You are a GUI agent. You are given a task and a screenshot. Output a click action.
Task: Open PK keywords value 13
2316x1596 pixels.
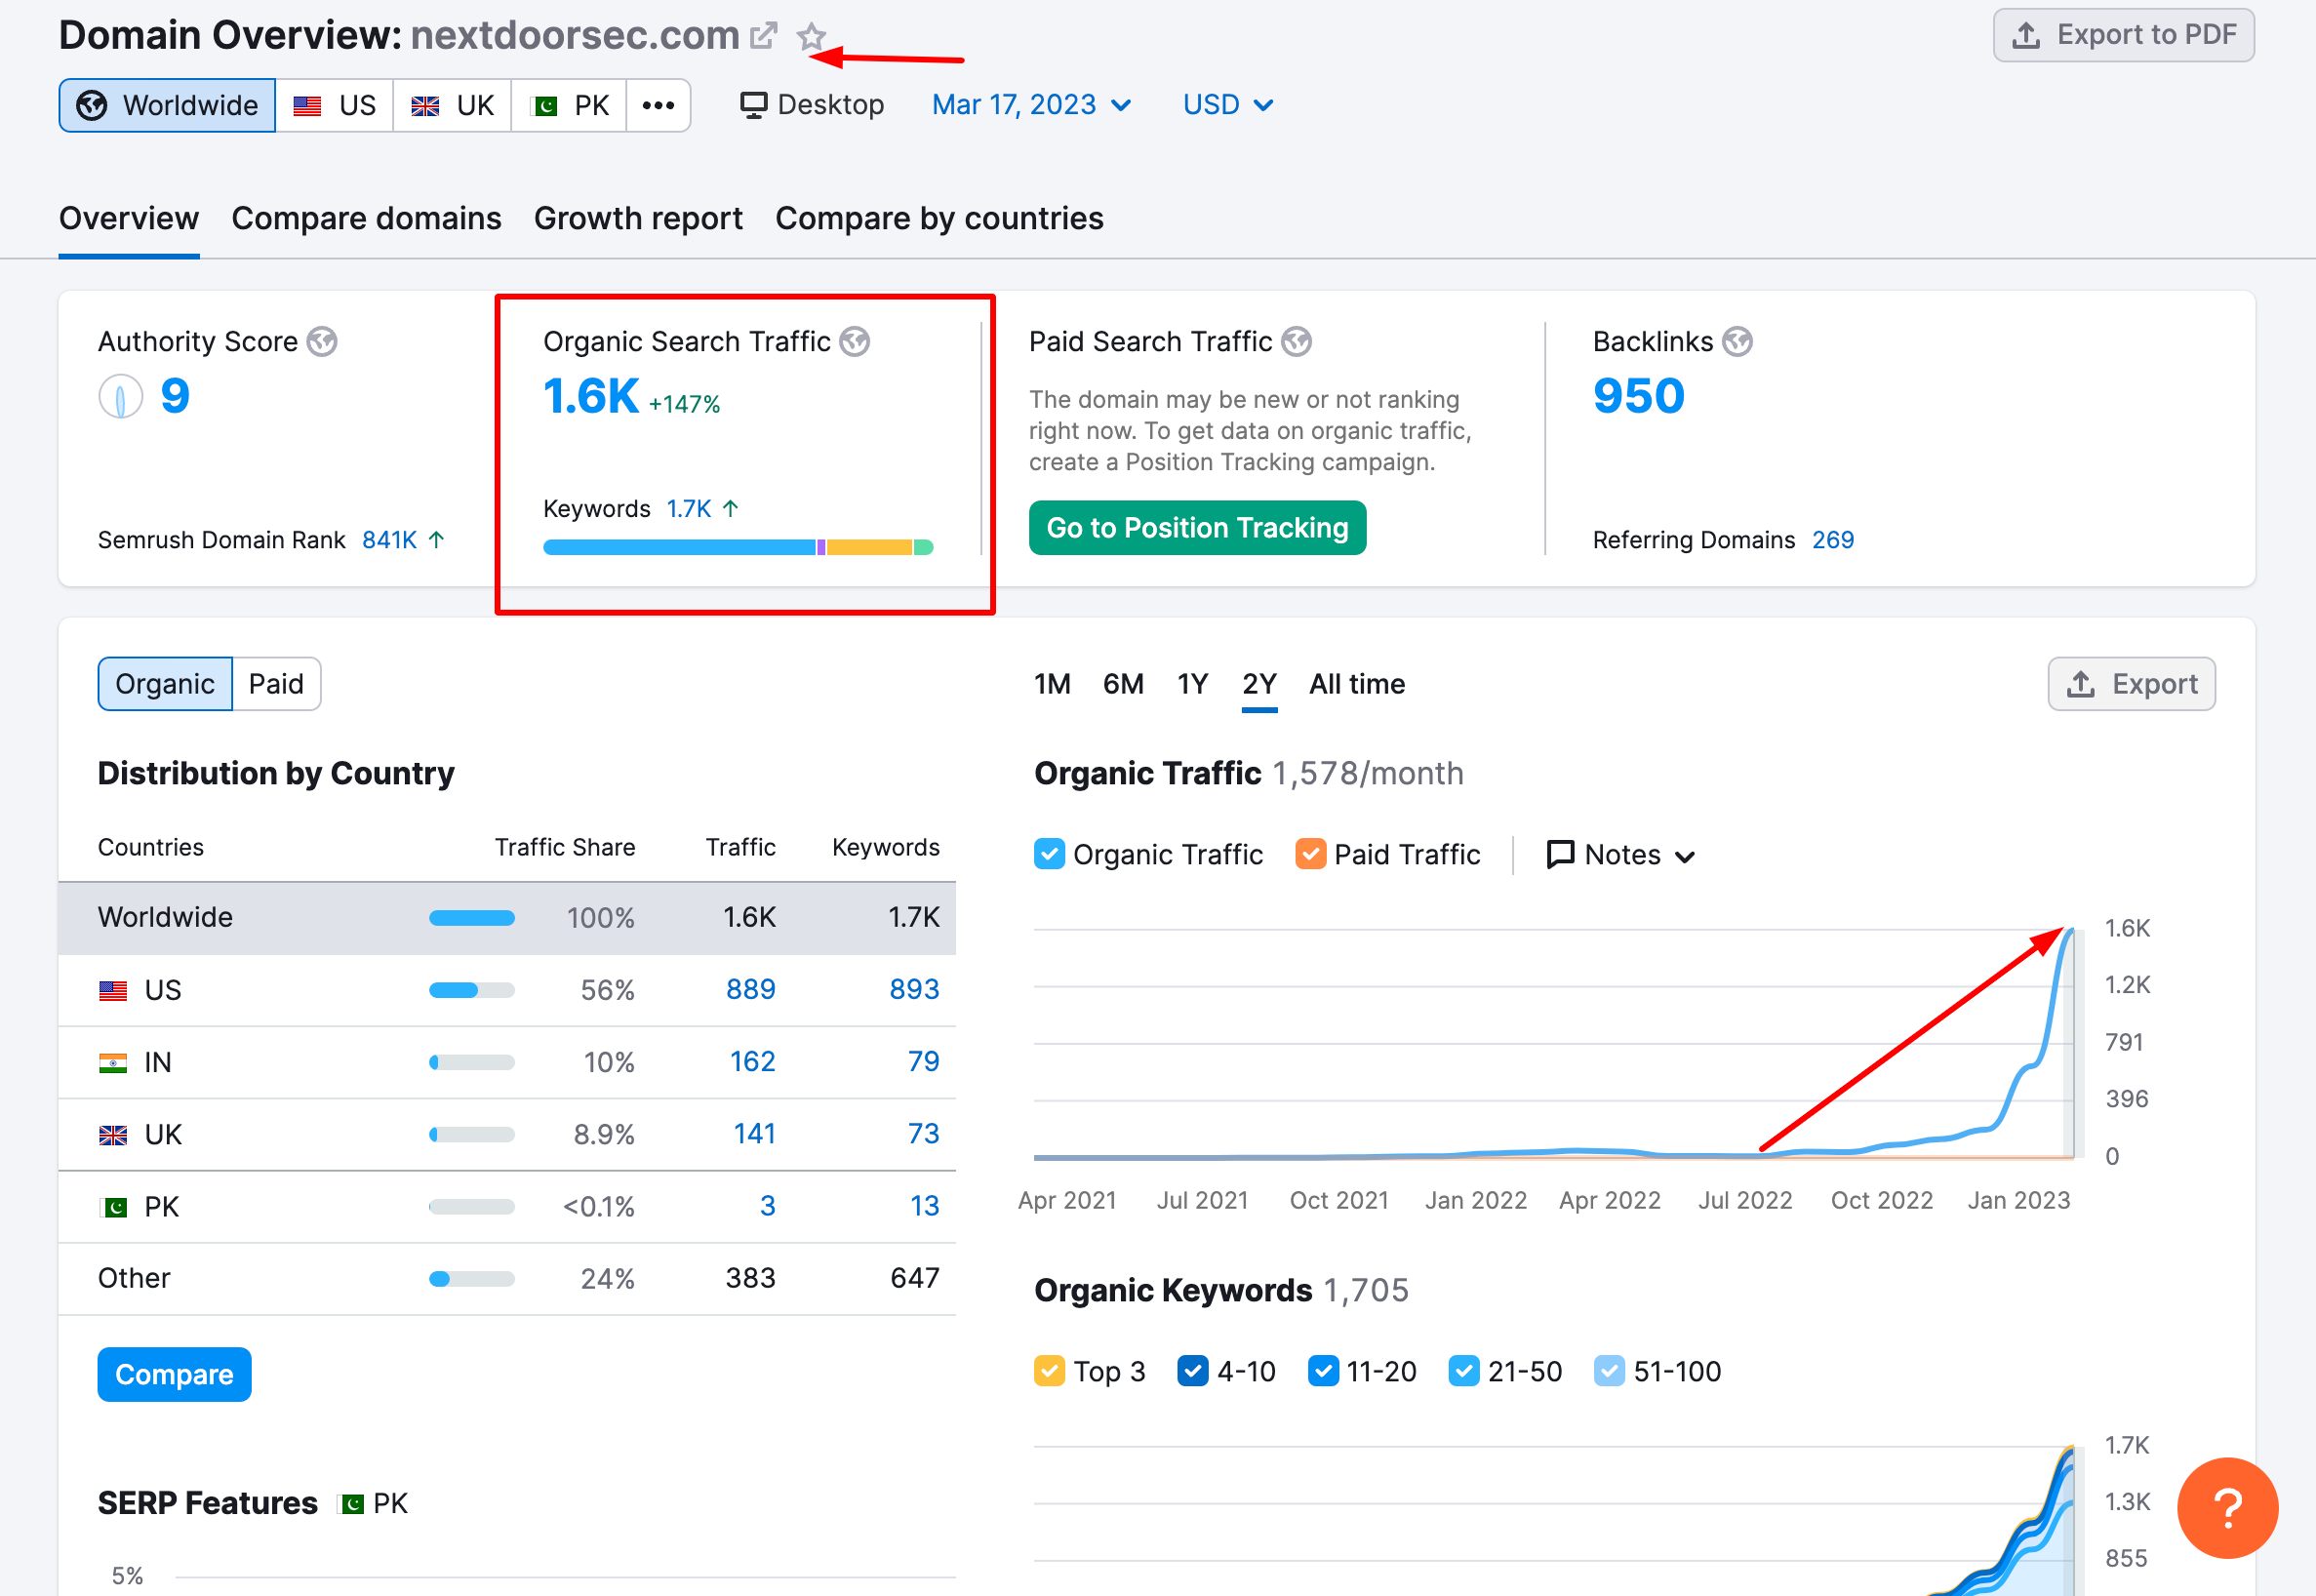coord(924,1206)
